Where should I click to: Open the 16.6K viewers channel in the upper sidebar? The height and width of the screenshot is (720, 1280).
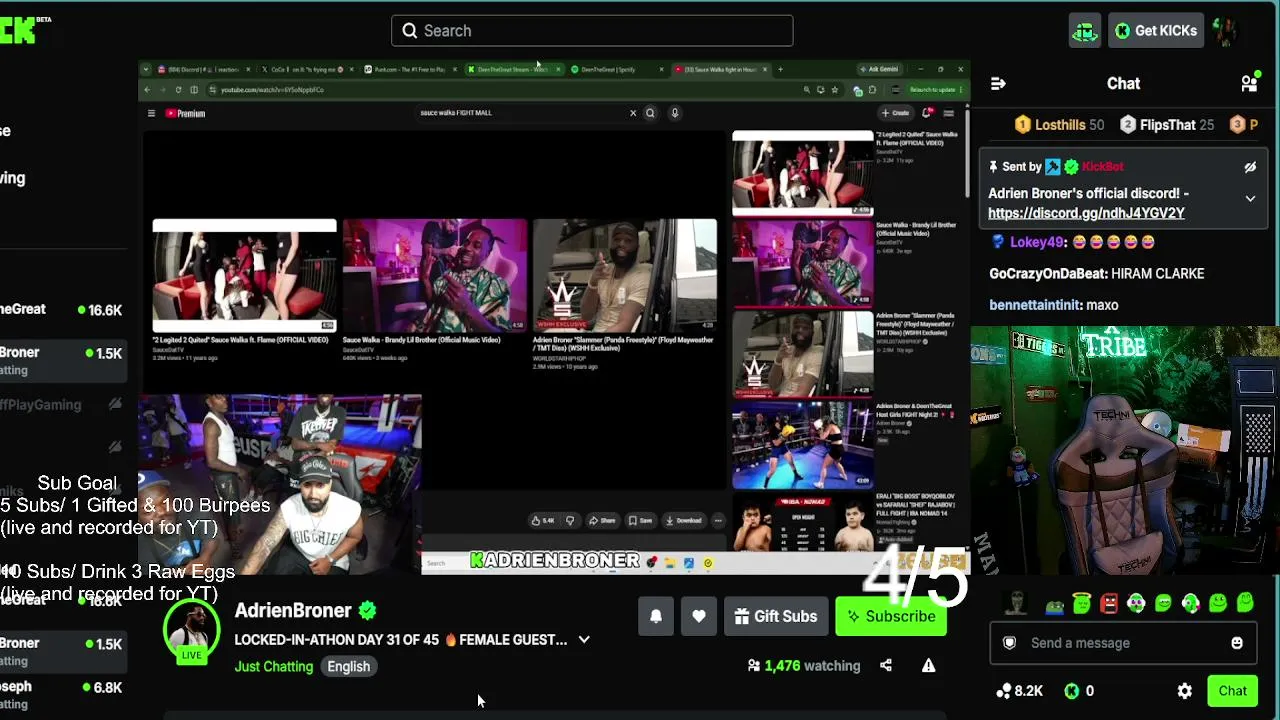click(x=62, y=310)
